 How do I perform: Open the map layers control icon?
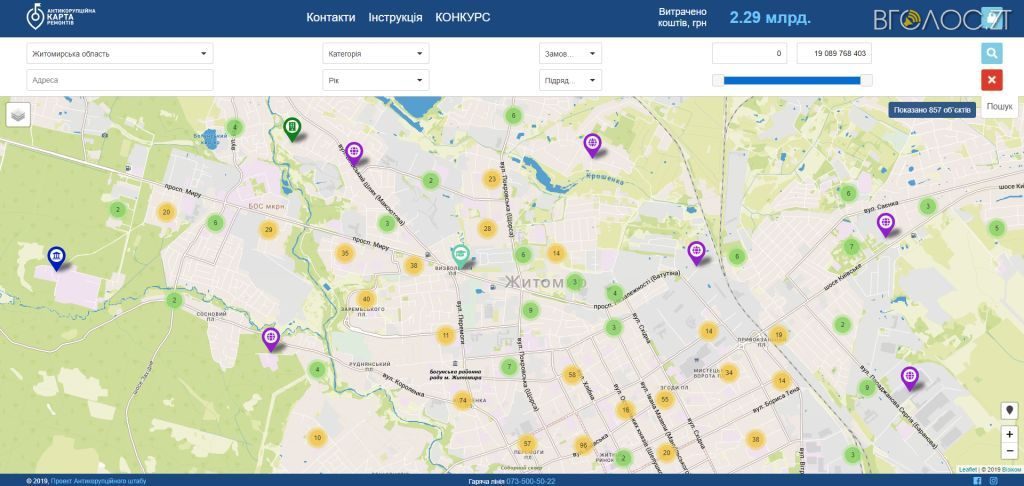[19, 115]
